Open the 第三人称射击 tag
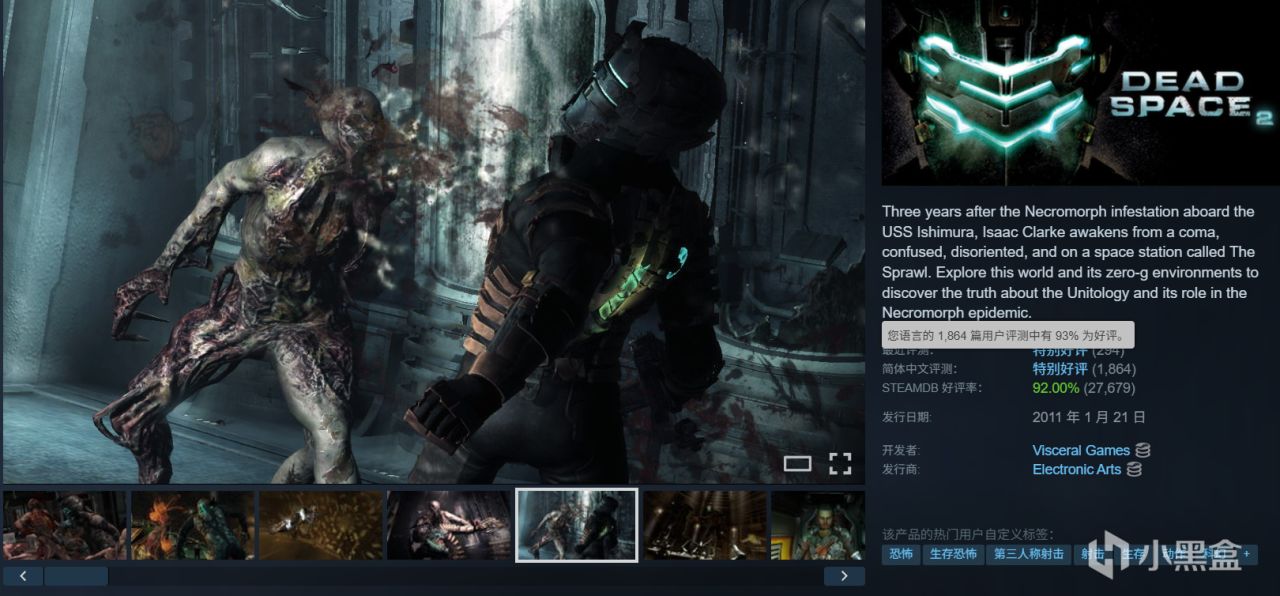Screen dimensions: 1280x596 pos(1029,554)
